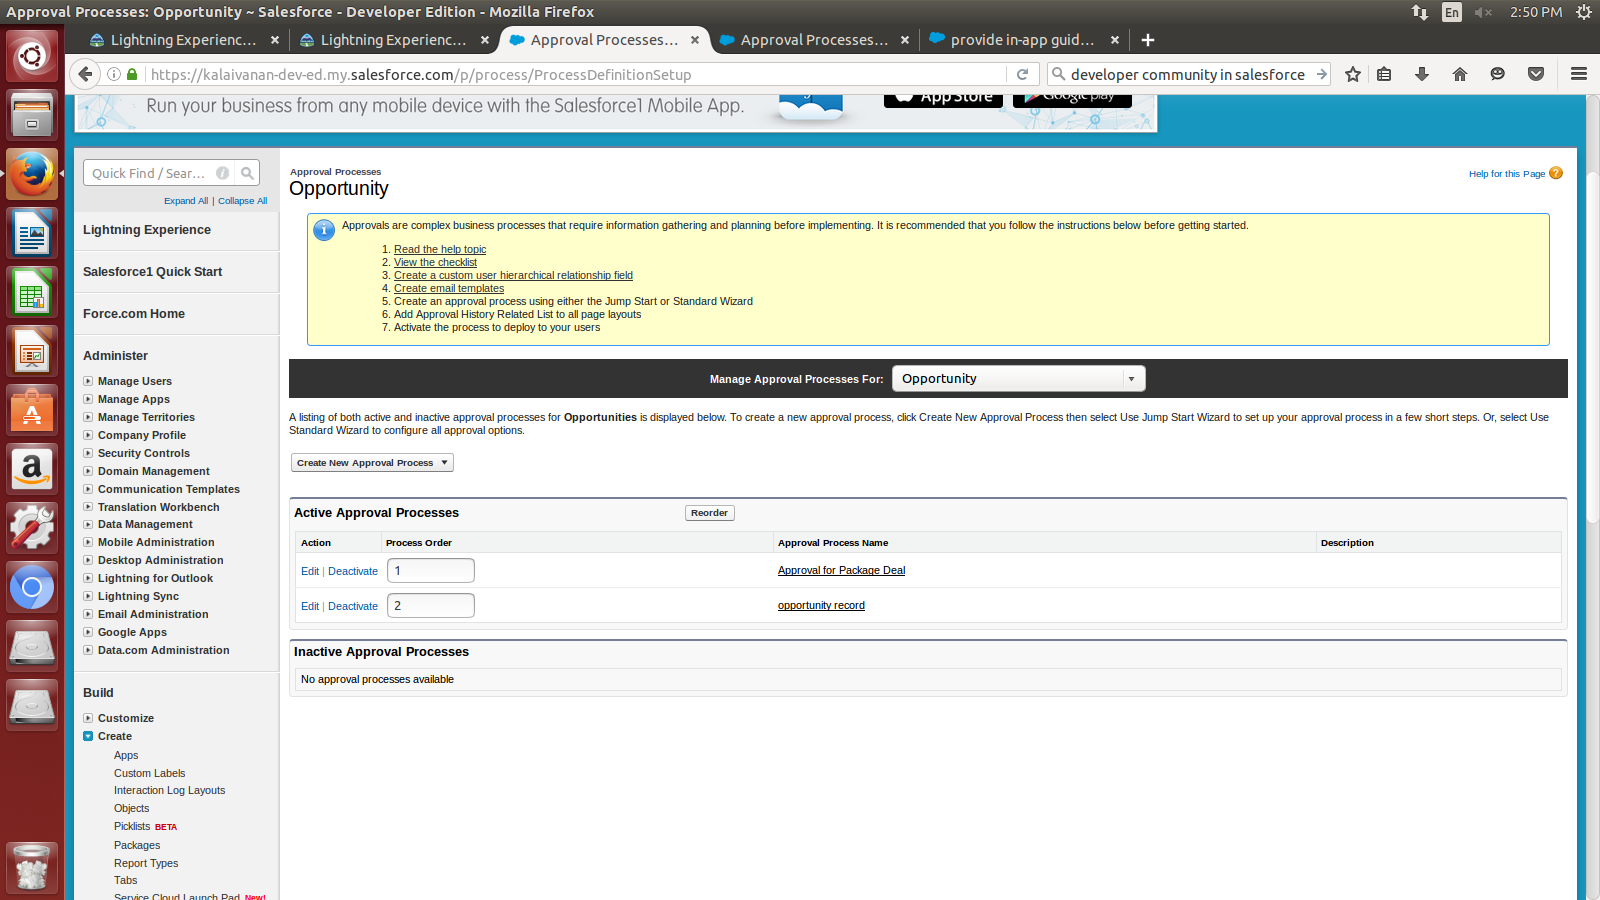
Task: Expand the Manage Apps tree node
Action: tap(88, 399)
